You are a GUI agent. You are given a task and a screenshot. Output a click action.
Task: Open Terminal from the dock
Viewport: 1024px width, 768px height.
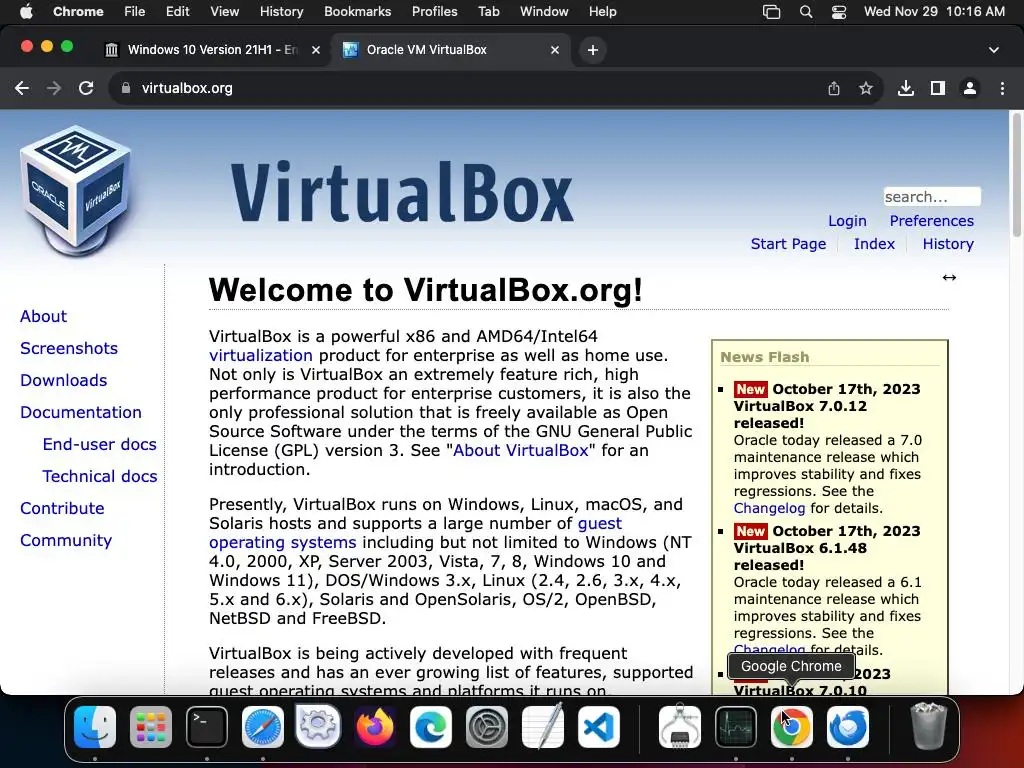click(x=206, y=727)
